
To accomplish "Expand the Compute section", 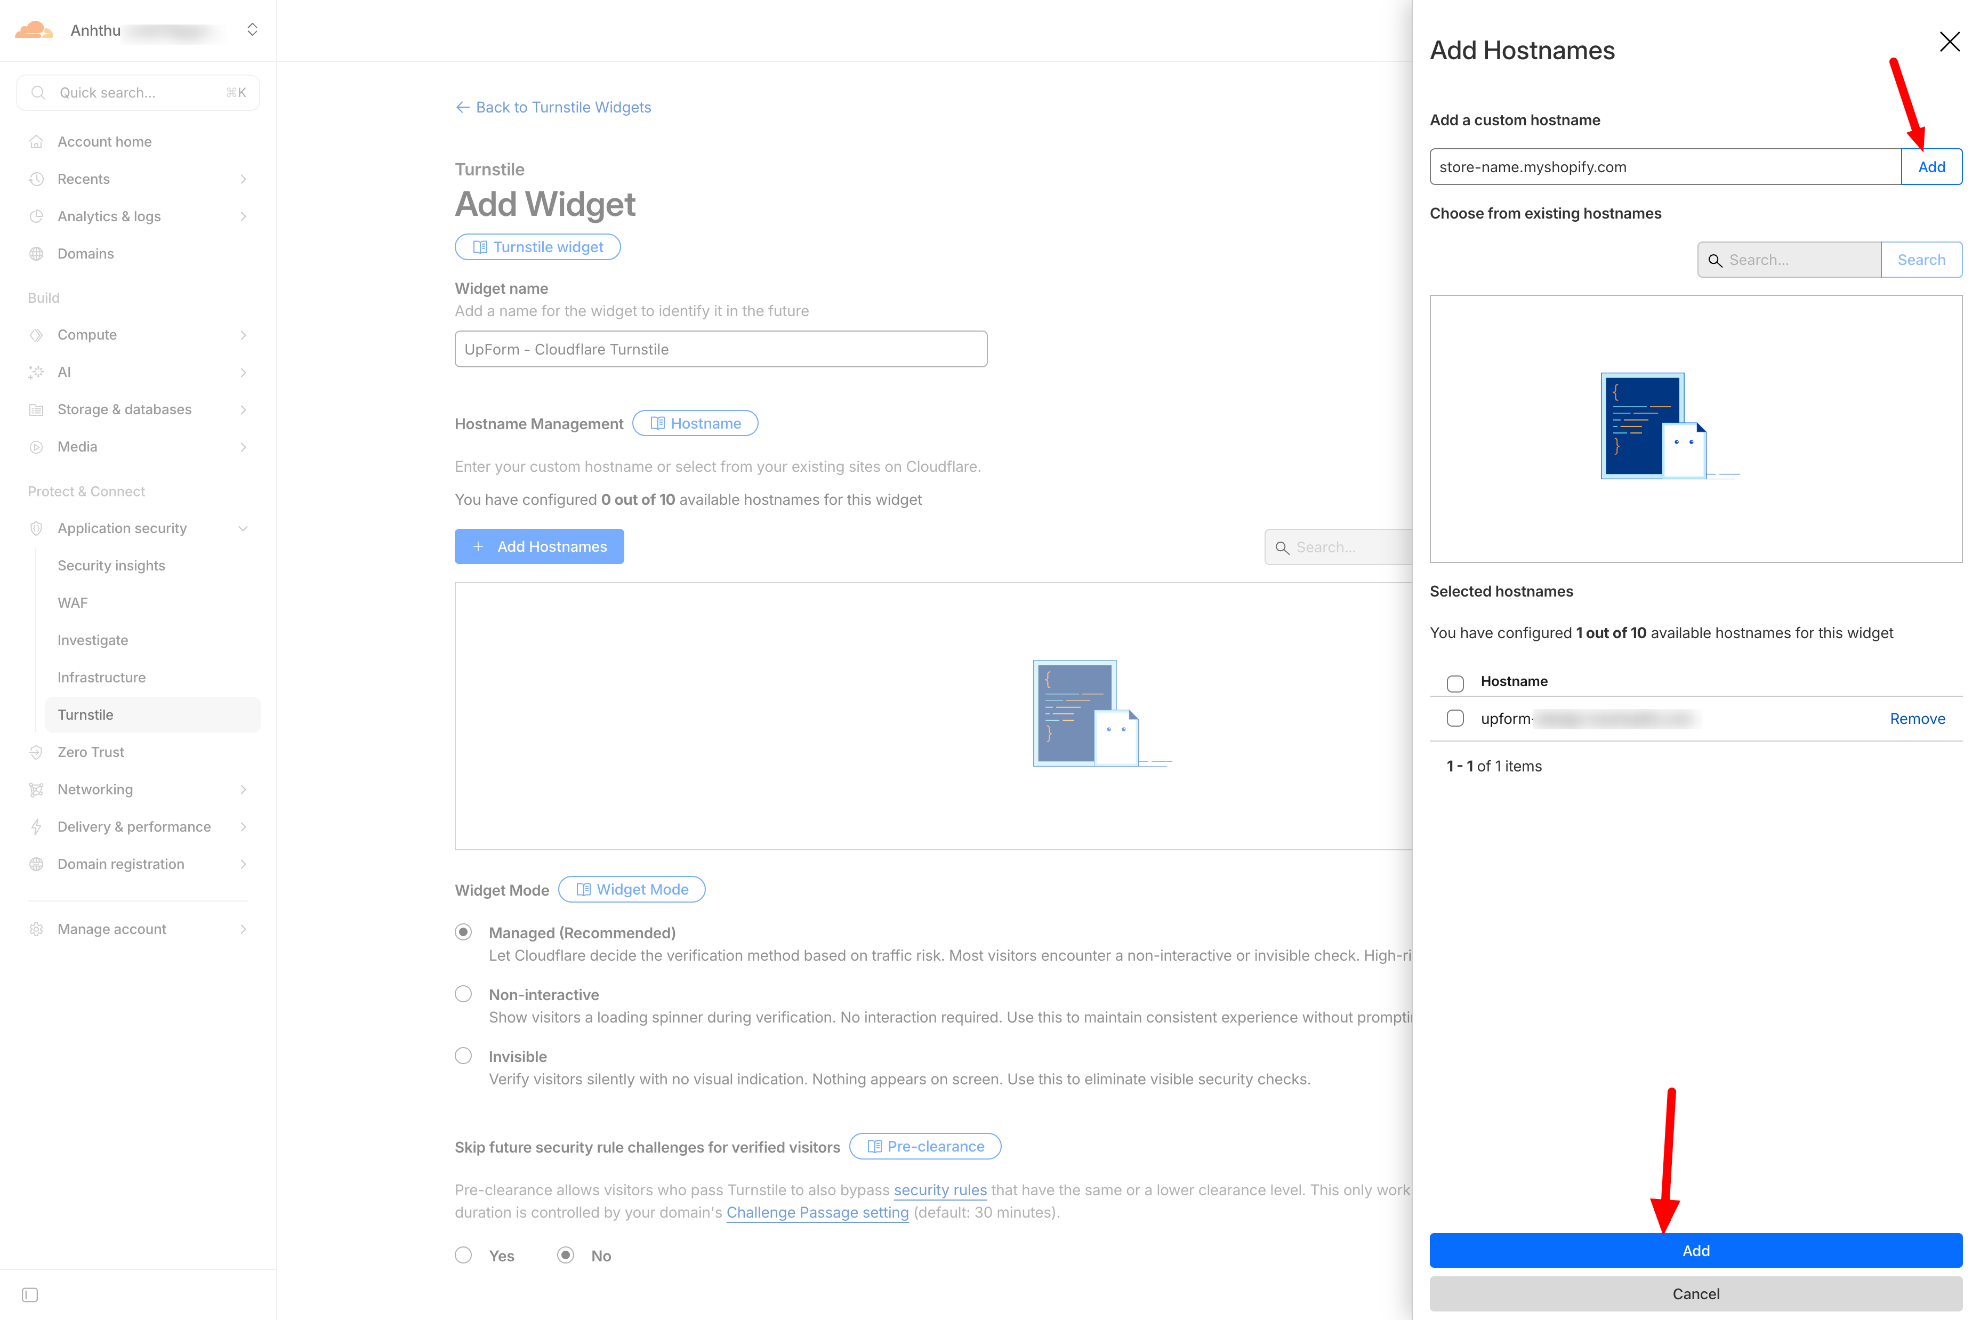I will (243, 335).
